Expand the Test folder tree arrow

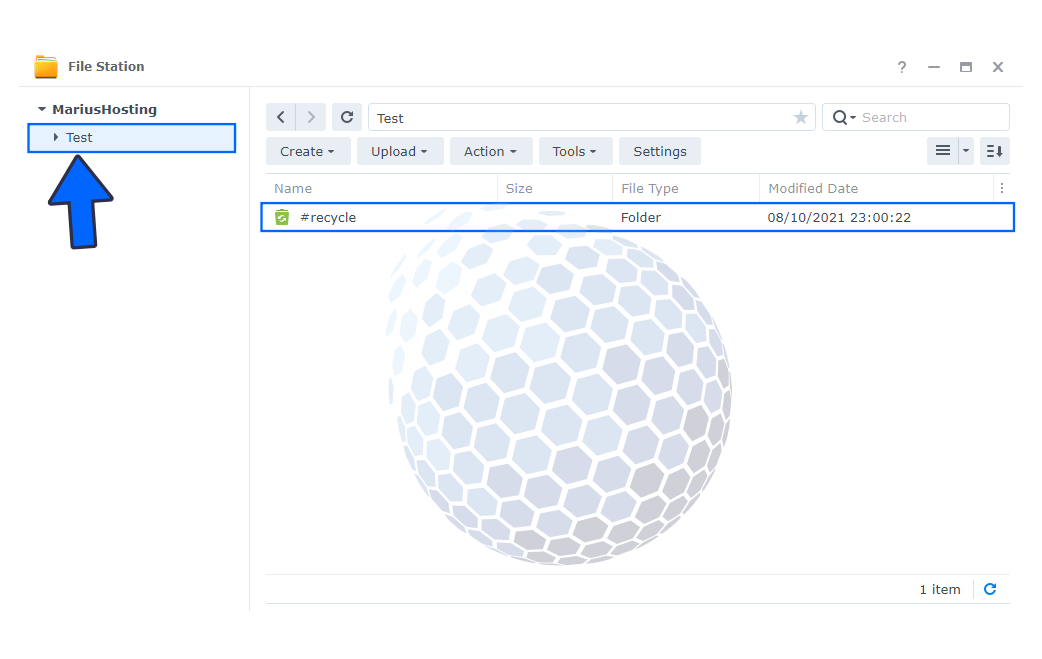pyautogui.click(x=56, y=137)
